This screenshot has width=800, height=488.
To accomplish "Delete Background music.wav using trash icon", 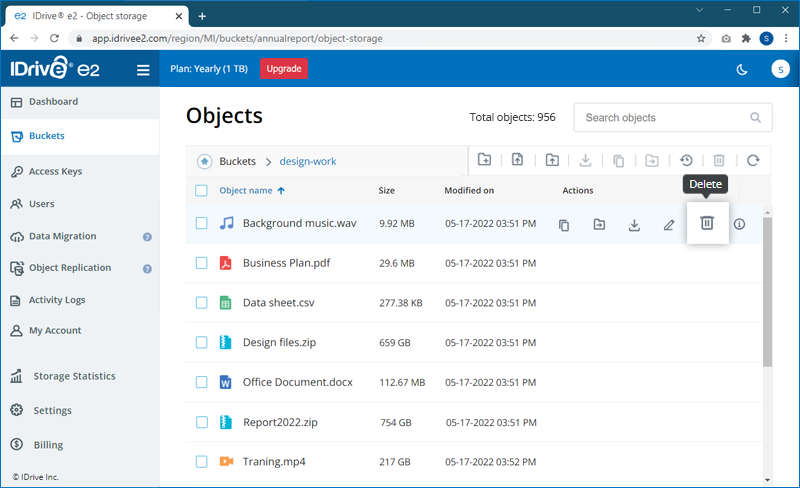I will pos(706,224).
